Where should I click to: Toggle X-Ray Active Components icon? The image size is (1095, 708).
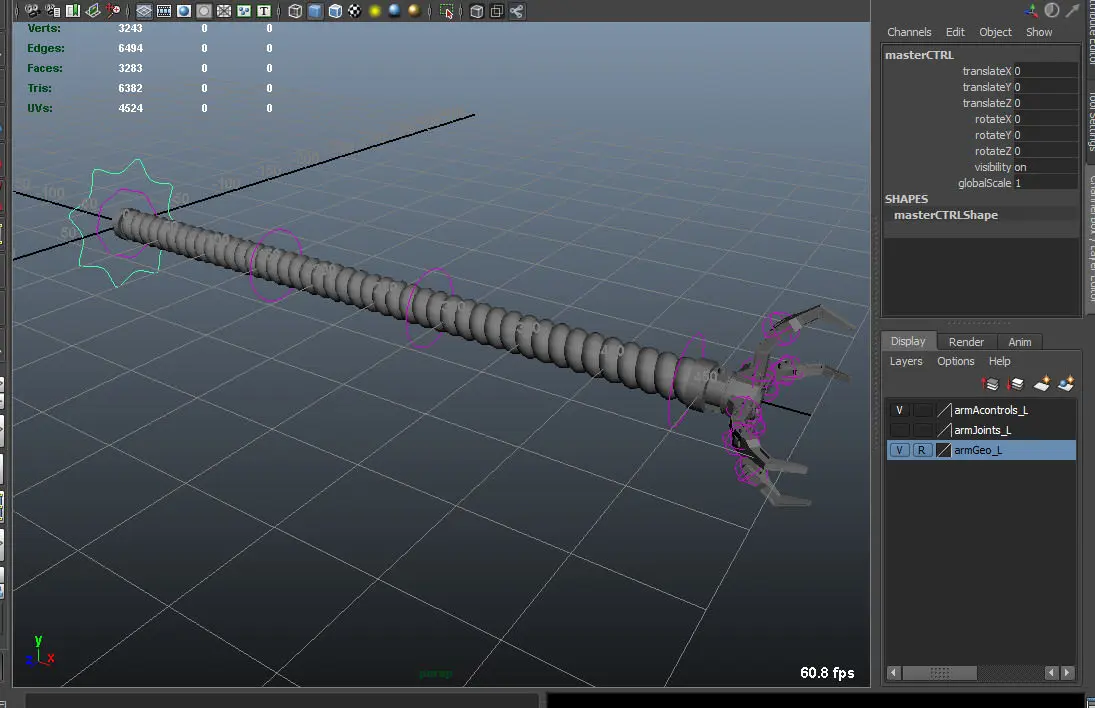point(497,10)
